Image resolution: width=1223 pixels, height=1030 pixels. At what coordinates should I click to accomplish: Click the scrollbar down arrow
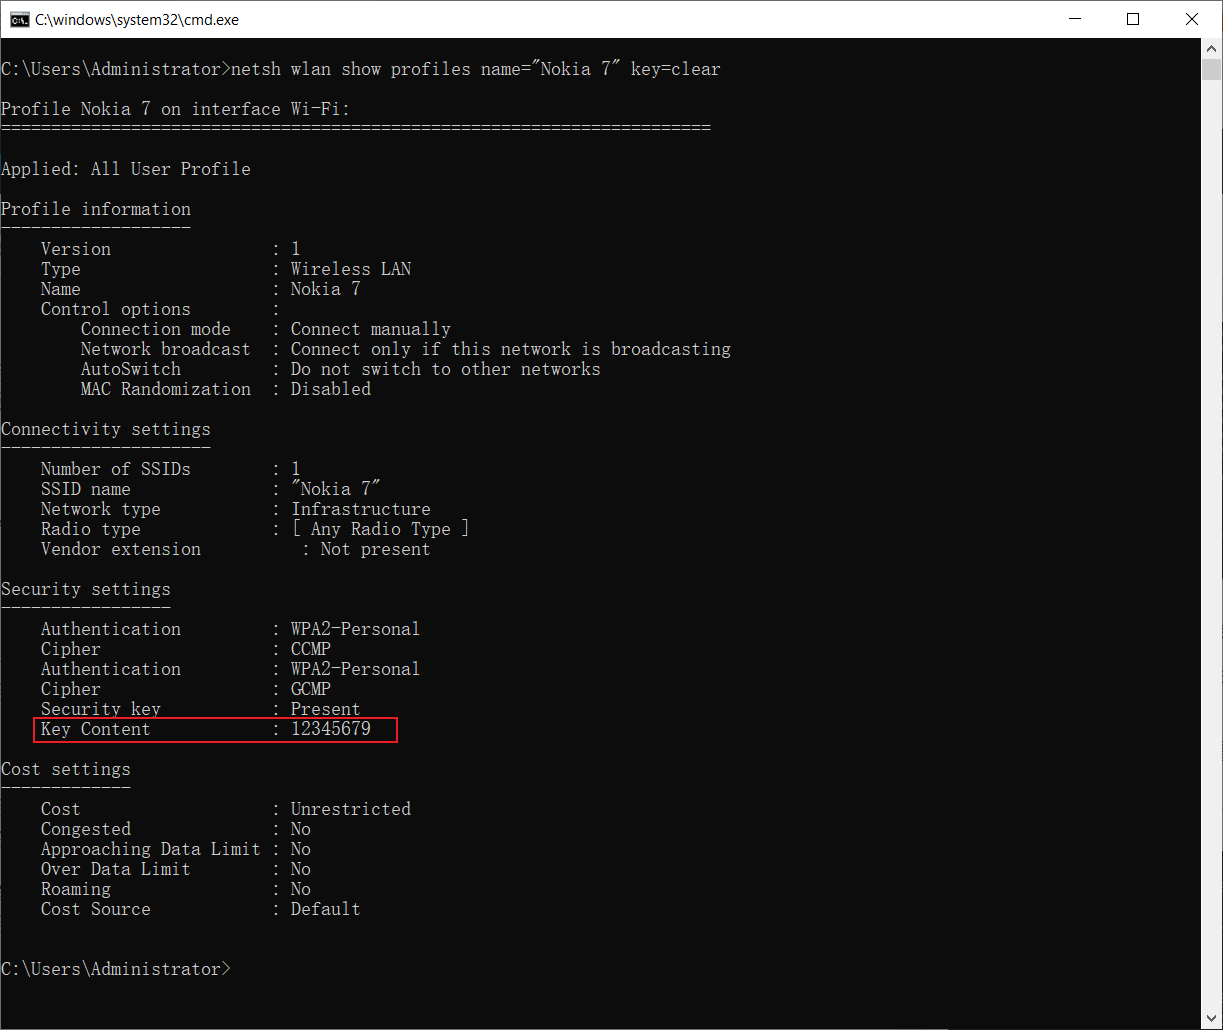pyautogui.click(x=1212, y=1019)
